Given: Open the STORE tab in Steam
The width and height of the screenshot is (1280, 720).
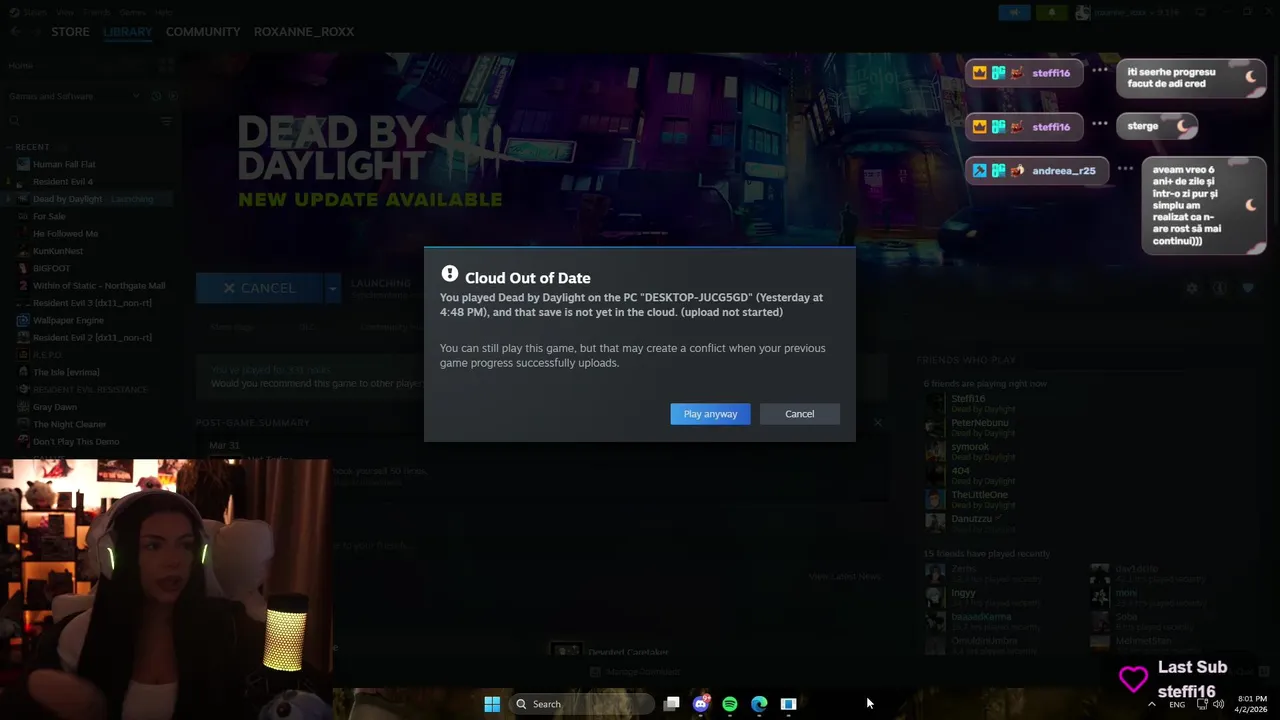Looking at the screenshot, I should pyautogui.click(x=70, y=32).
